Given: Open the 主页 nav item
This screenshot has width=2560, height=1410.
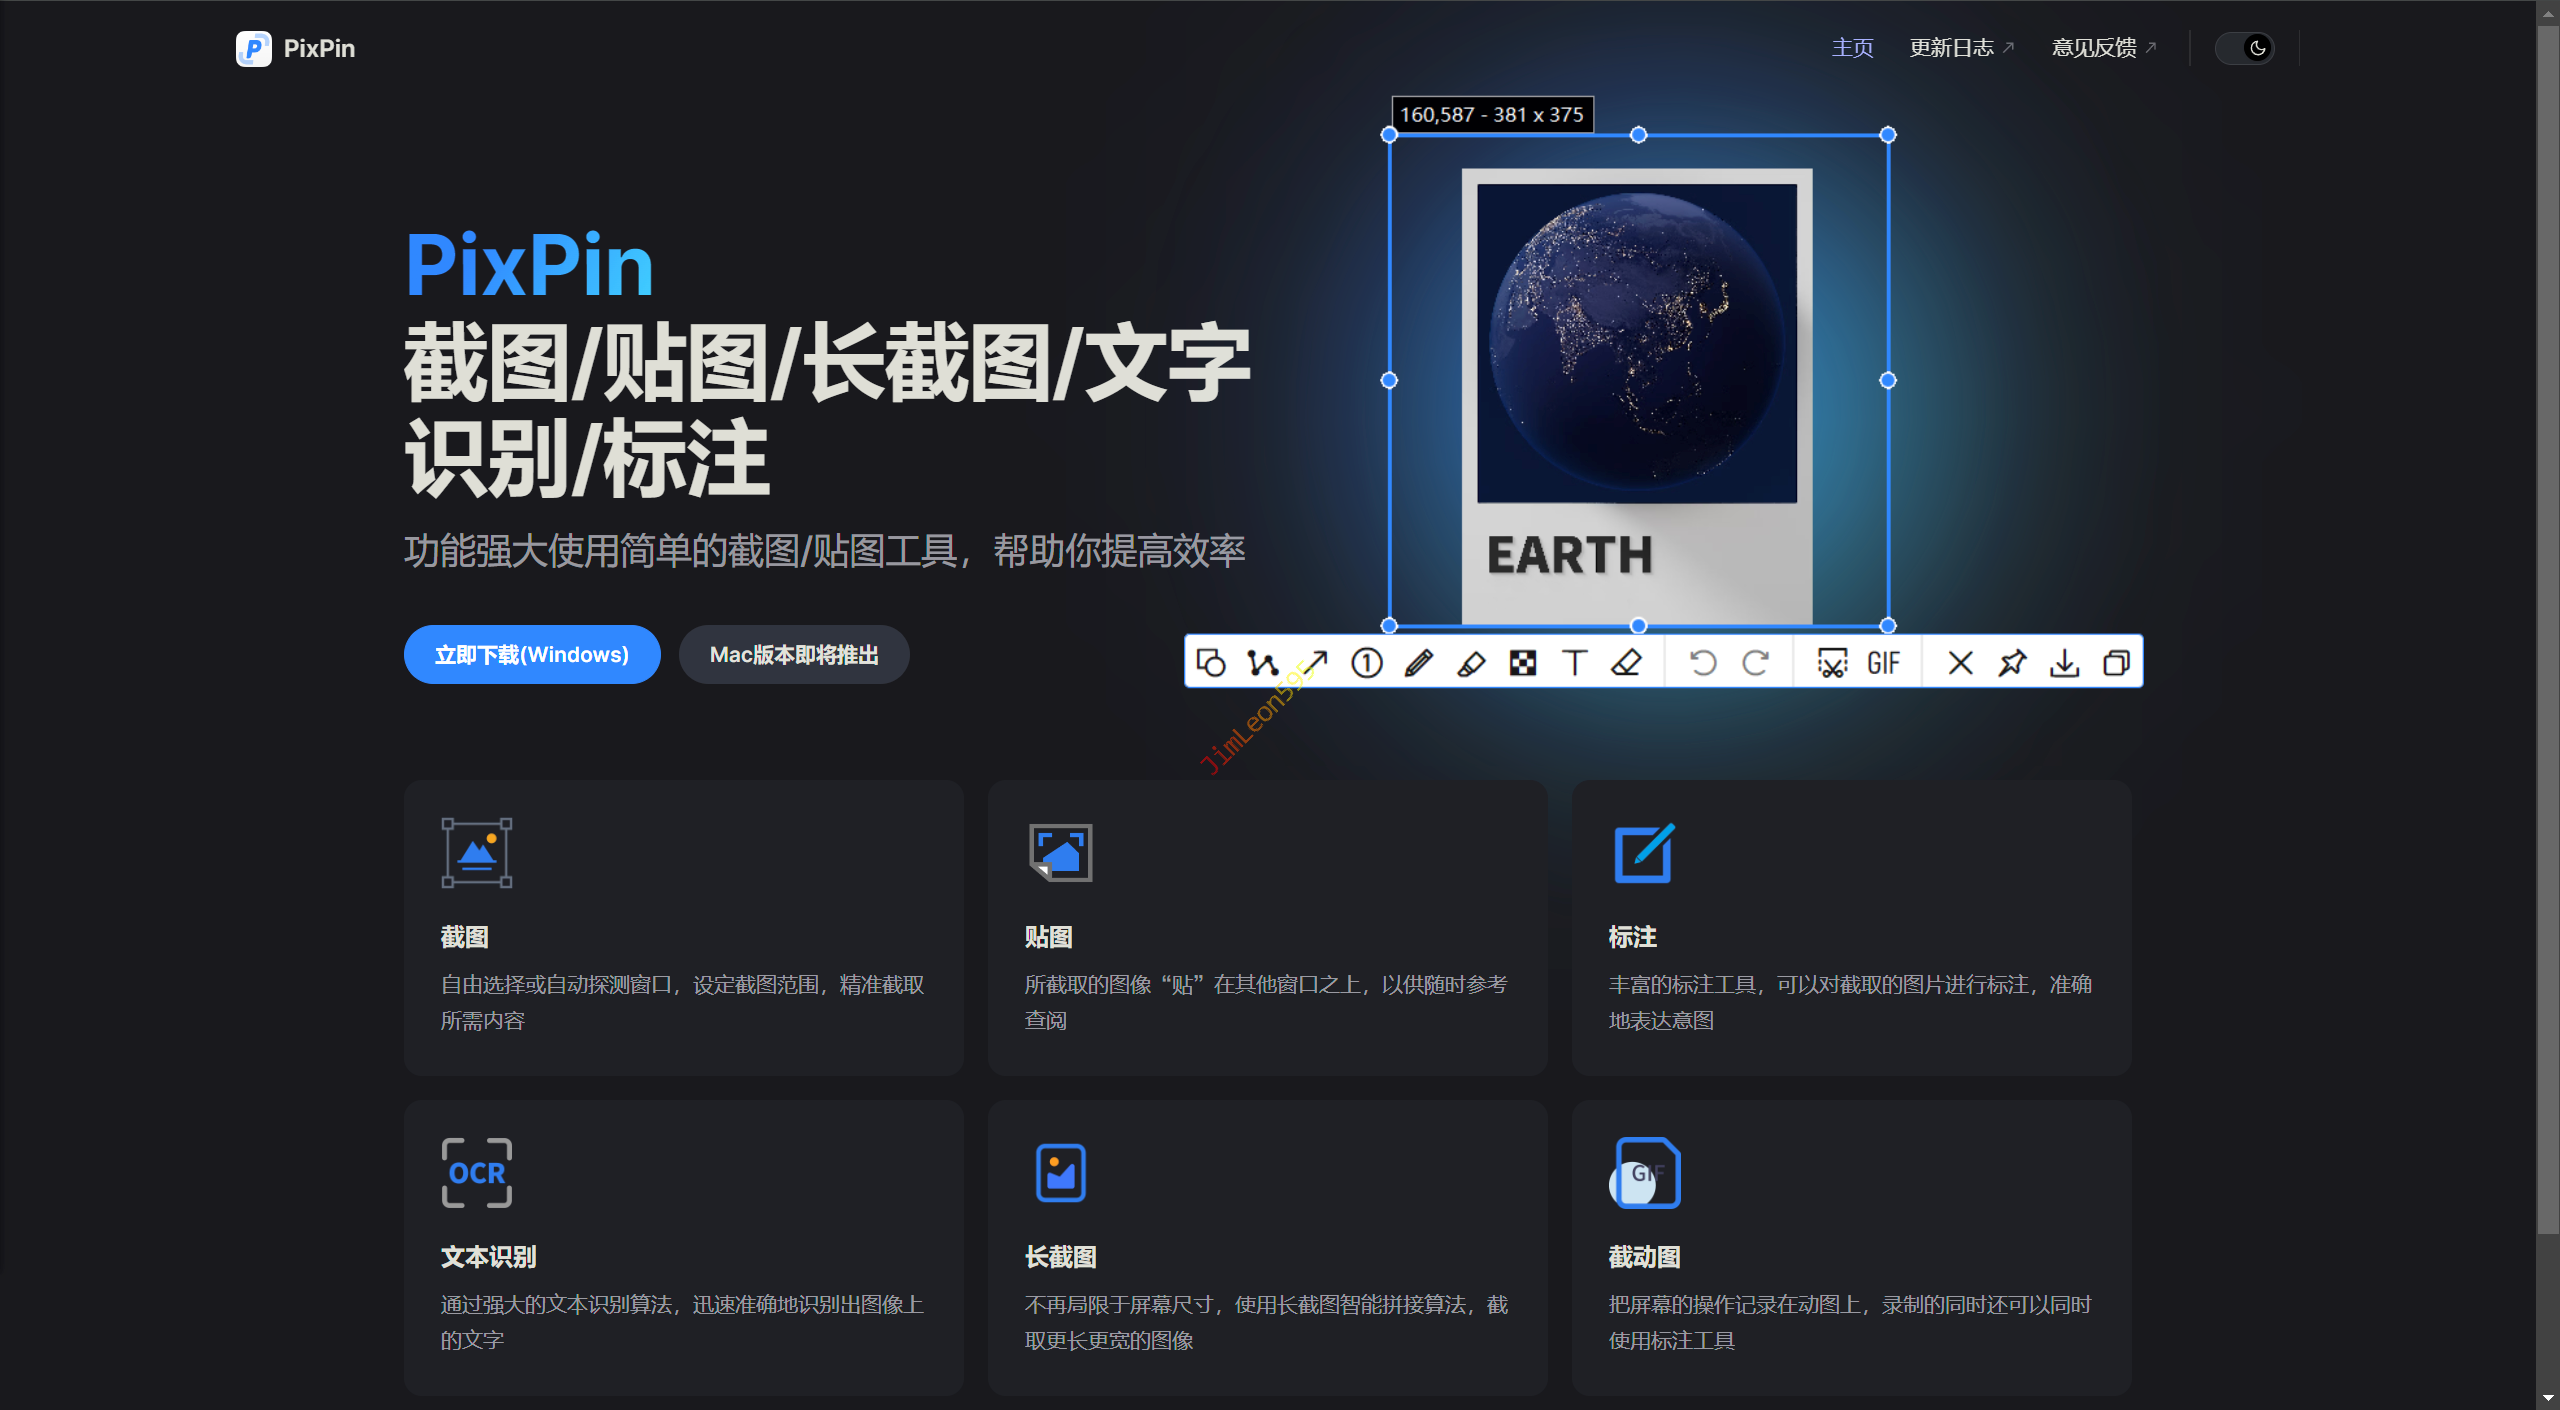Looking at the screenshot, I should pyautogui.click(x=1852, y=48).
